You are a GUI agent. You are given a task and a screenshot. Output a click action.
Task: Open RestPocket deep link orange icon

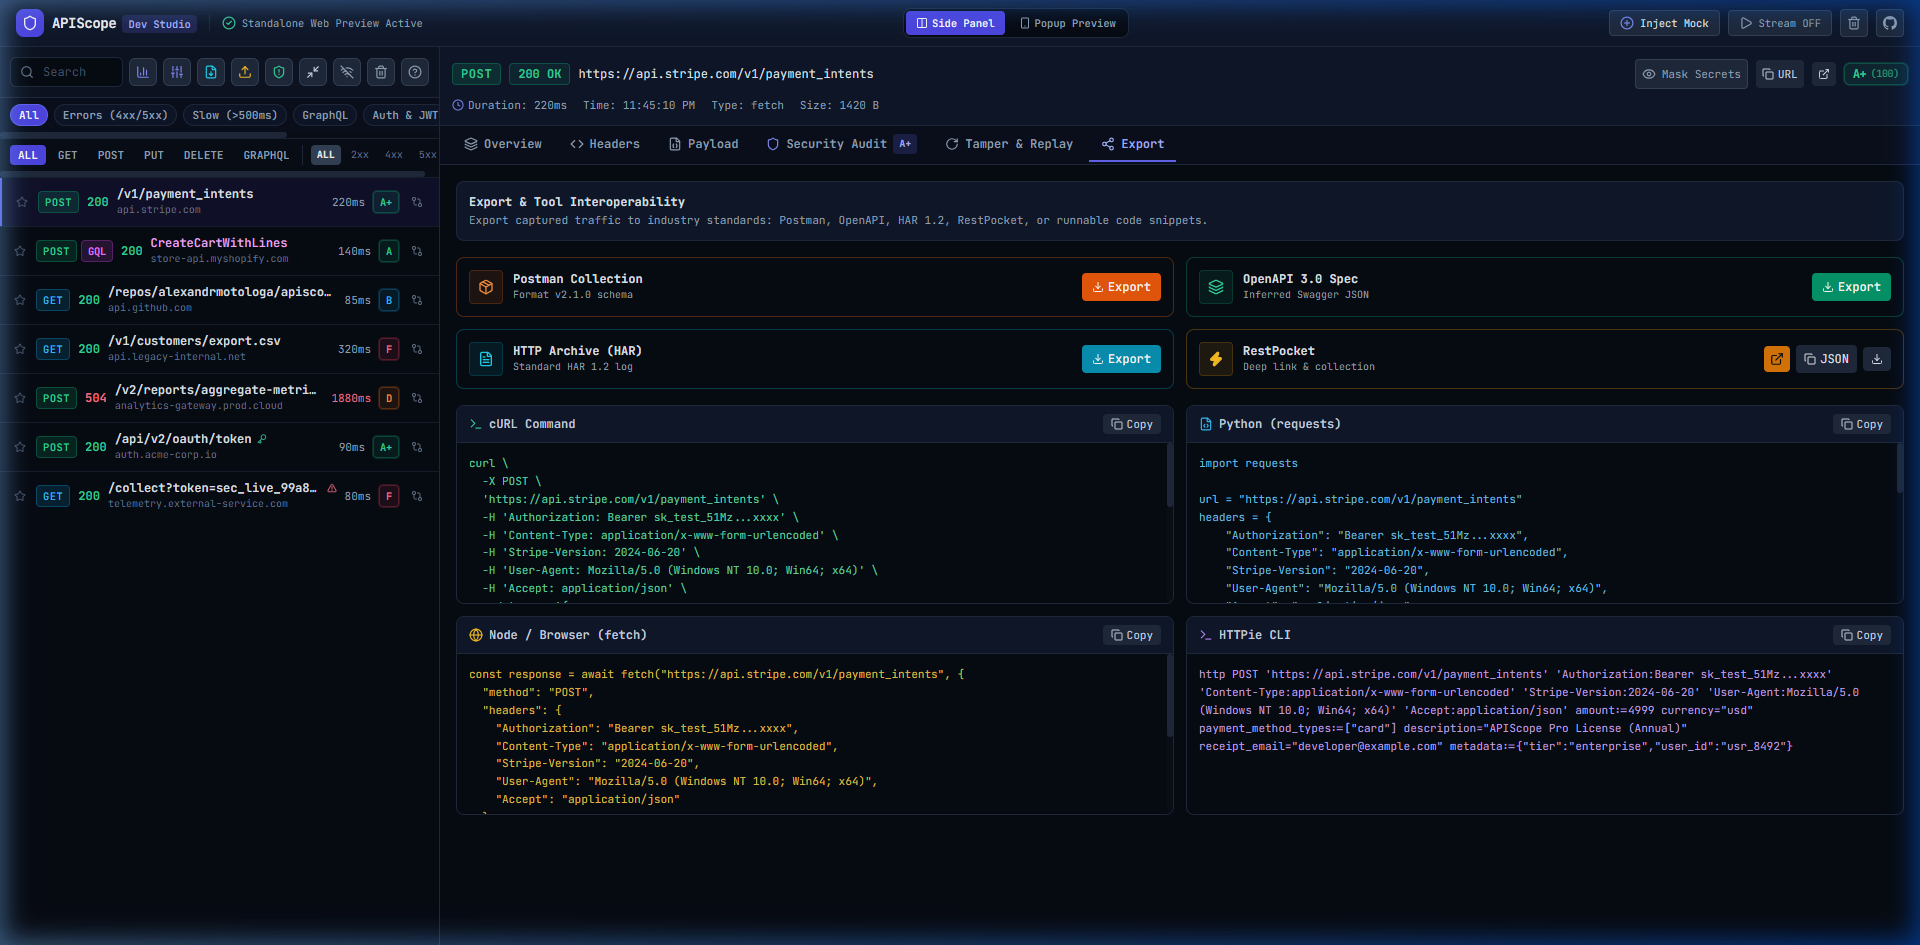[1777, 359]
